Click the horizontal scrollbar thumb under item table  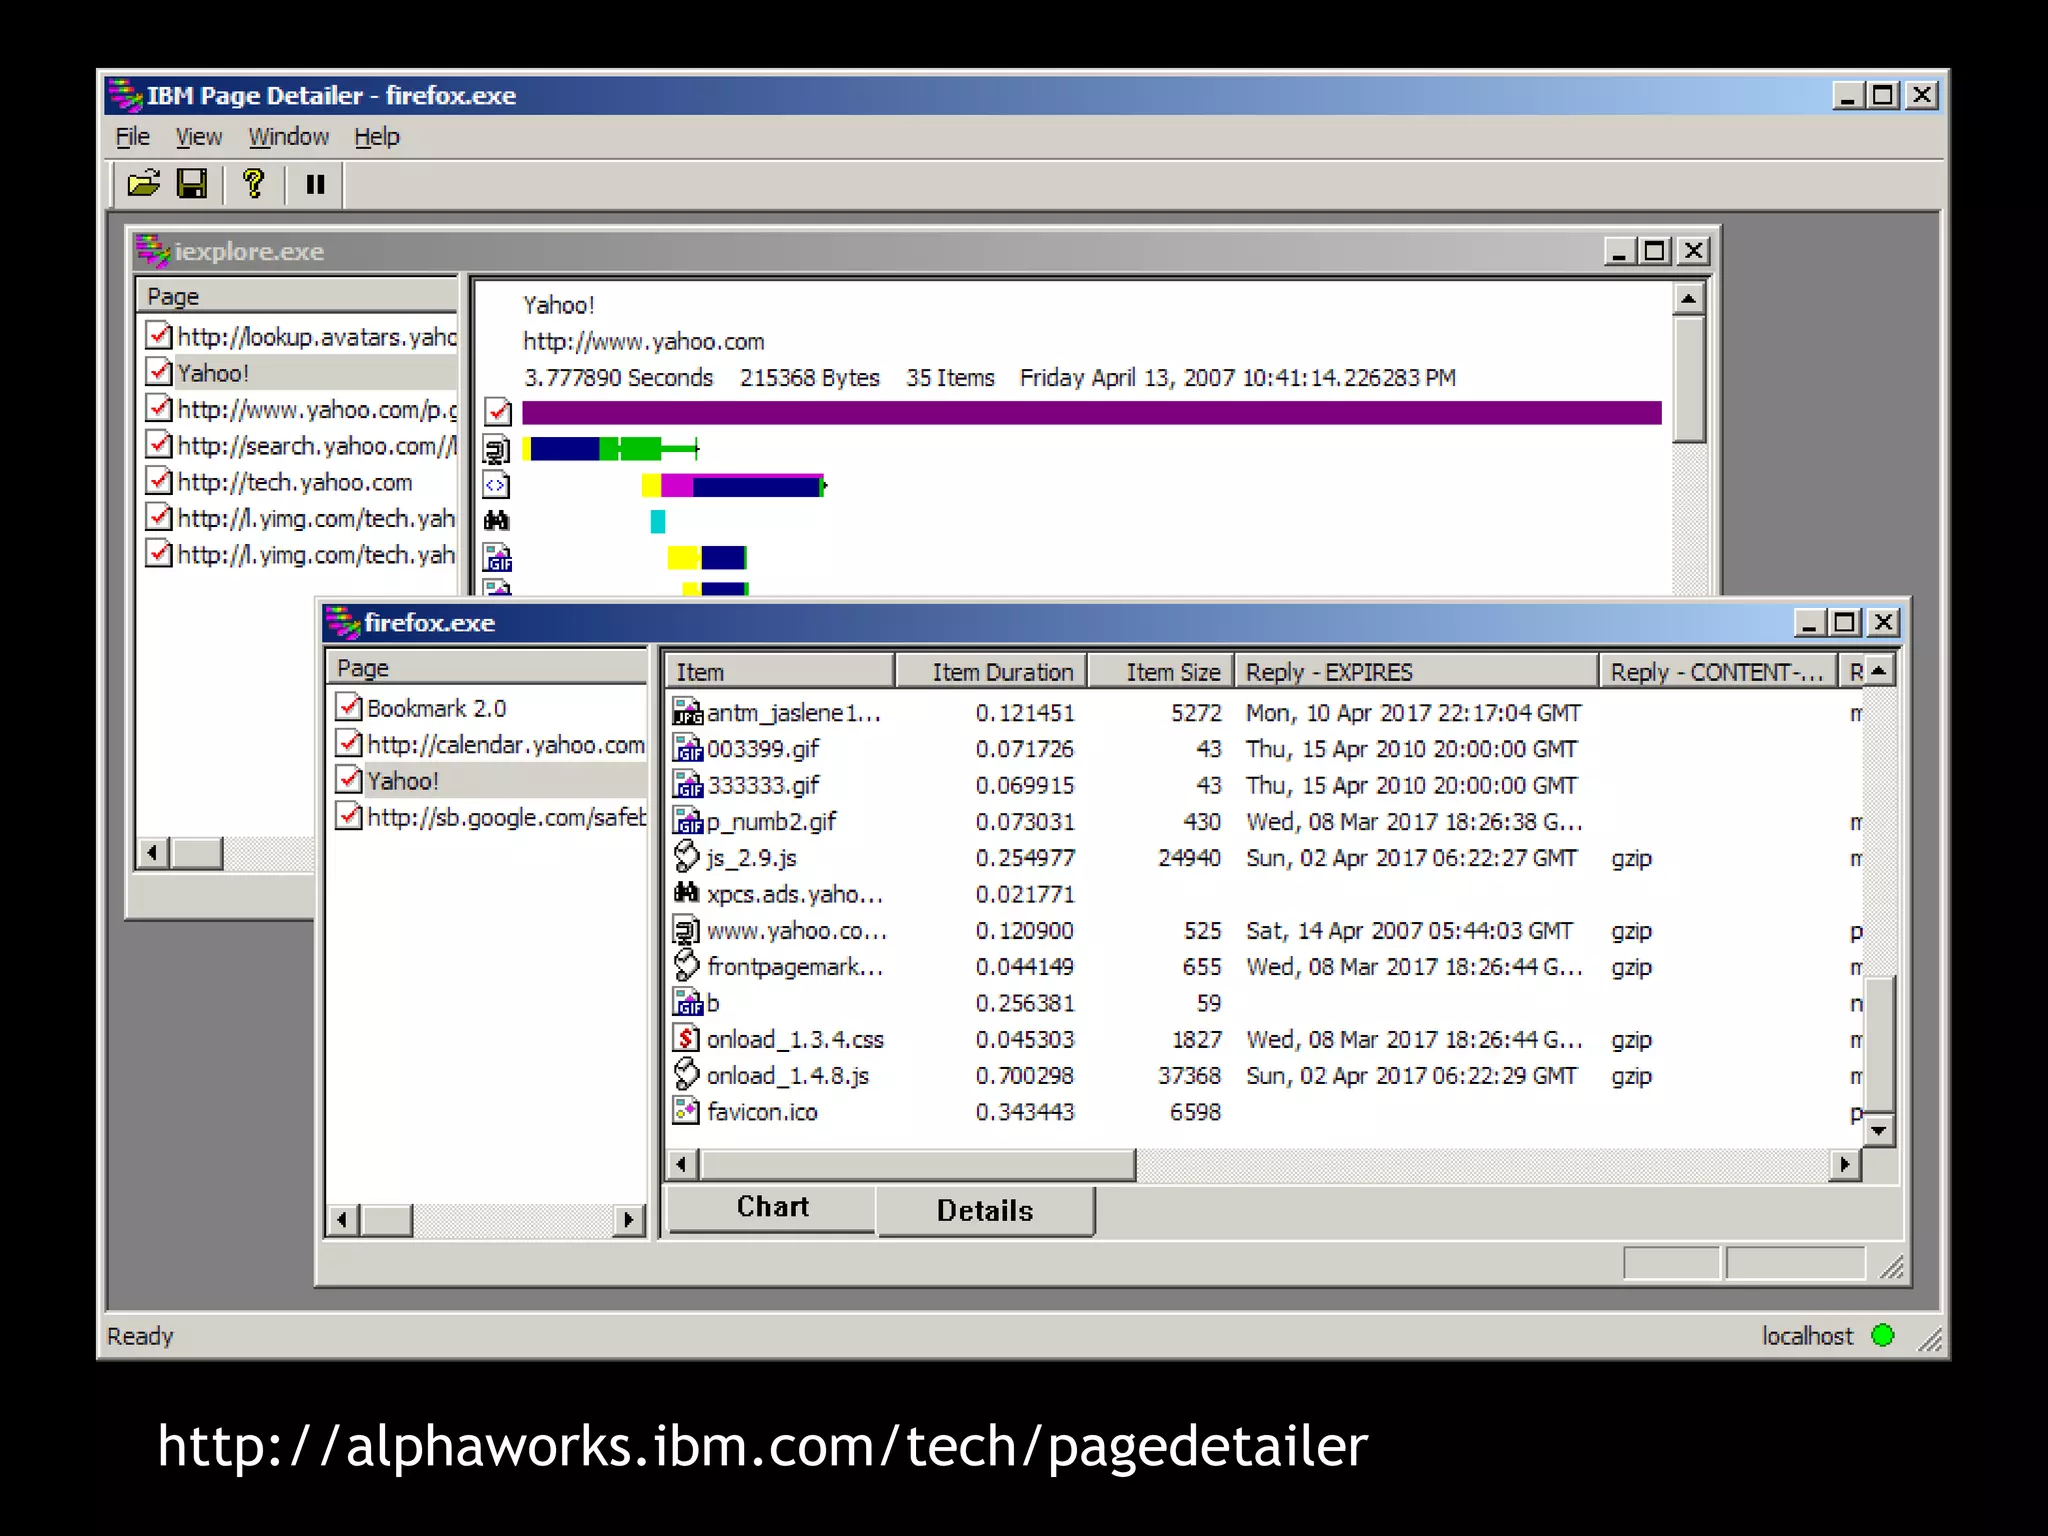click(917, 1164)
